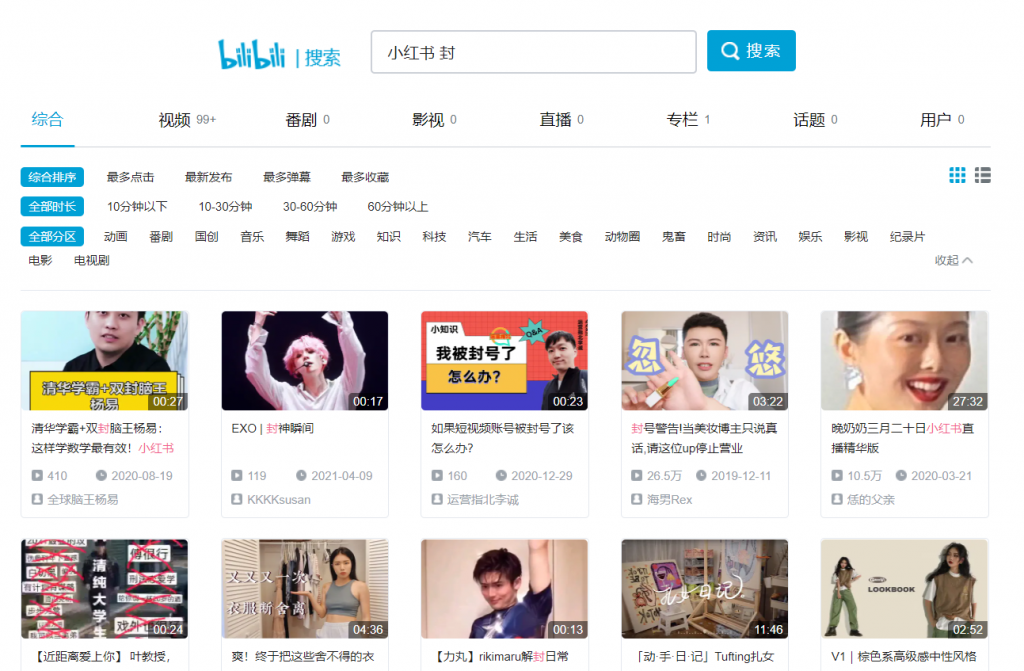The height and width of the screenshot is (671, 1024).
Task: Open Tufting扎女 11:46 video thumbnail
Action: (704, 589)
